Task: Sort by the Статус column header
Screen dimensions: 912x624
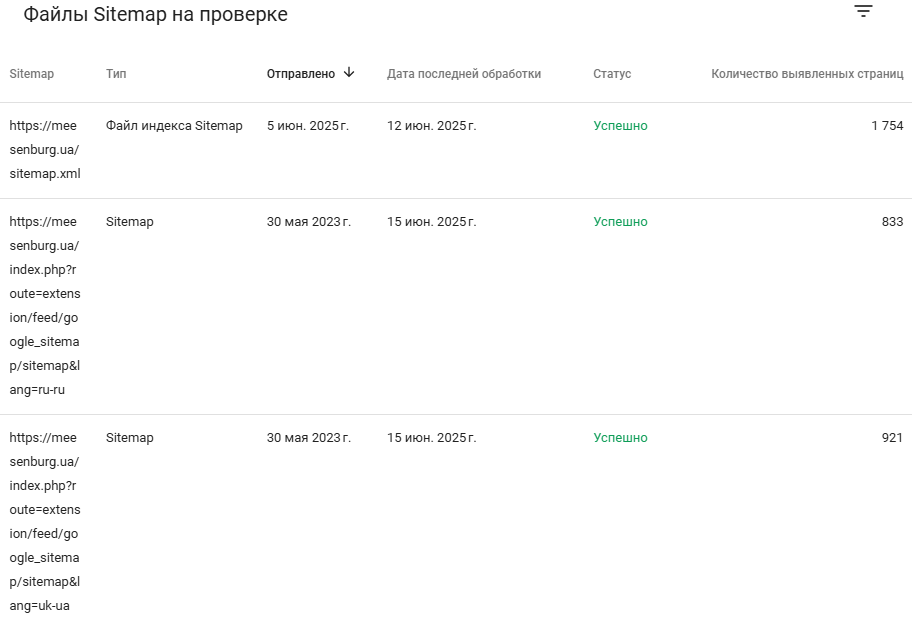Action: pyautogui.click(x=612, y=74)
